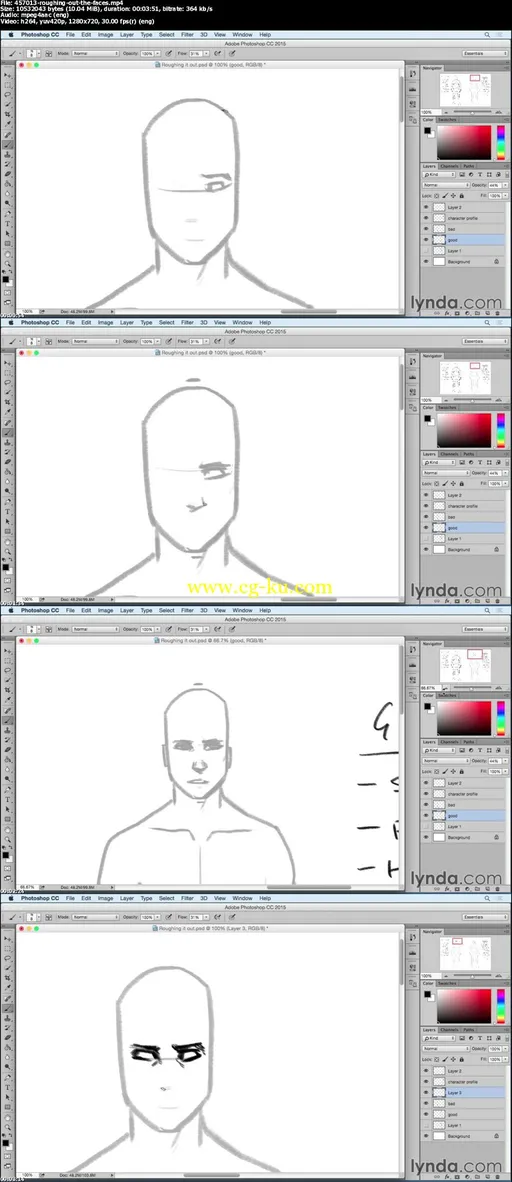Image resolution: width=512 pixels, height=1182 pixels.
Task: Click red color field in the watermarked frame
Action: pos(464,430)
